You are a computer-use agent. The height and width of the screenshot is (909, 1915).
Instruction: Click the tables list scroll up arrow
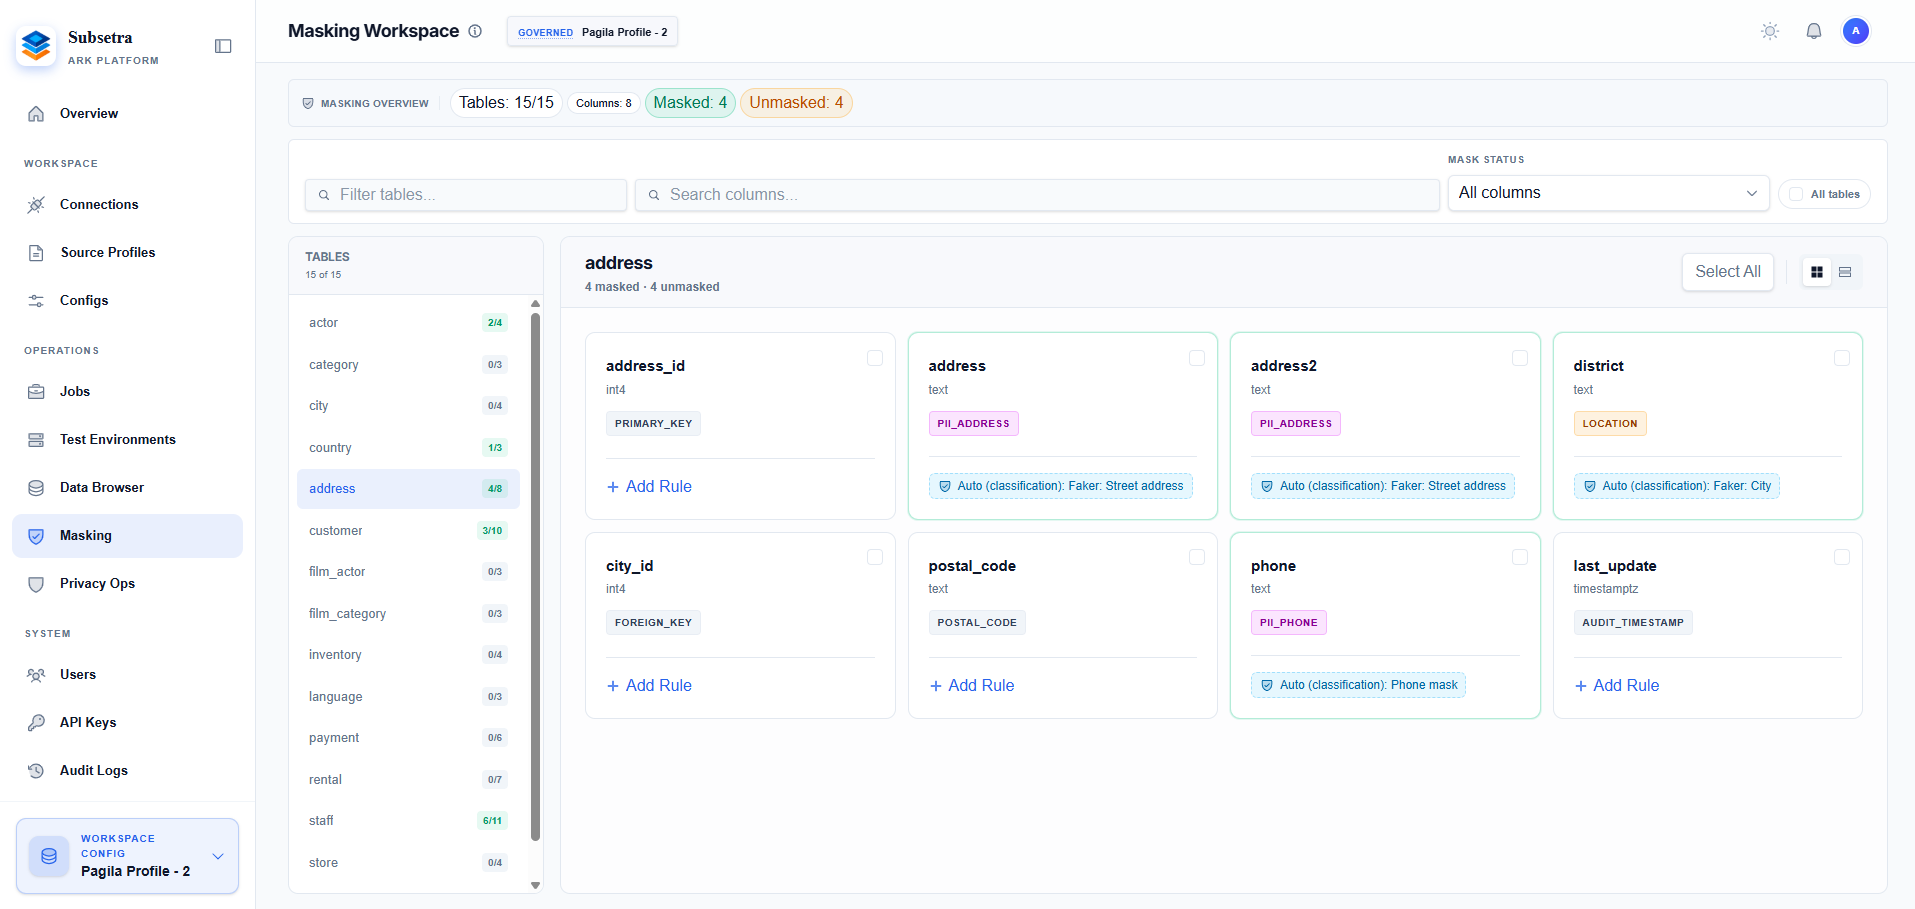[x=535, y=303]
